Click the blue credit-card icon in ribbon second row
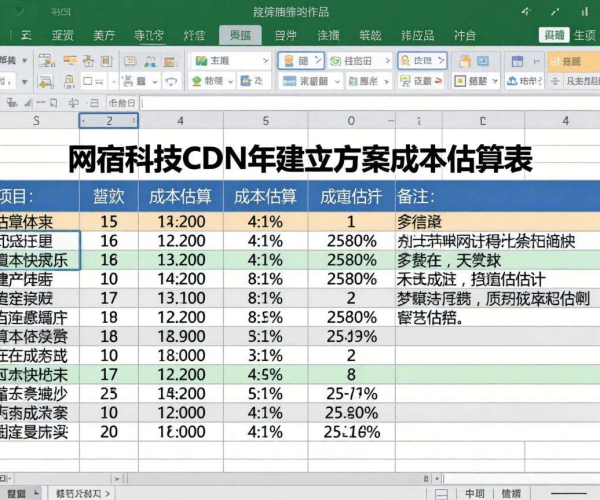Image resolution: width=600 pixels, height=500 pixels. pos(289,81)
